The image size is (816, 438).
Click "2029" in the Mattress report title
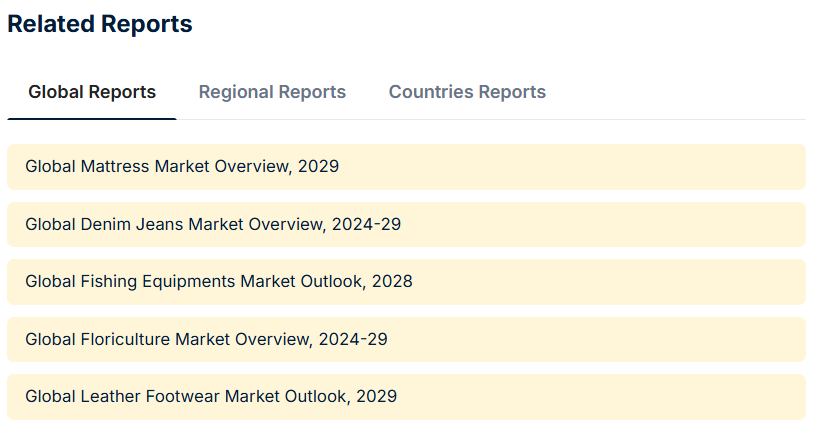tap(318, 166)
